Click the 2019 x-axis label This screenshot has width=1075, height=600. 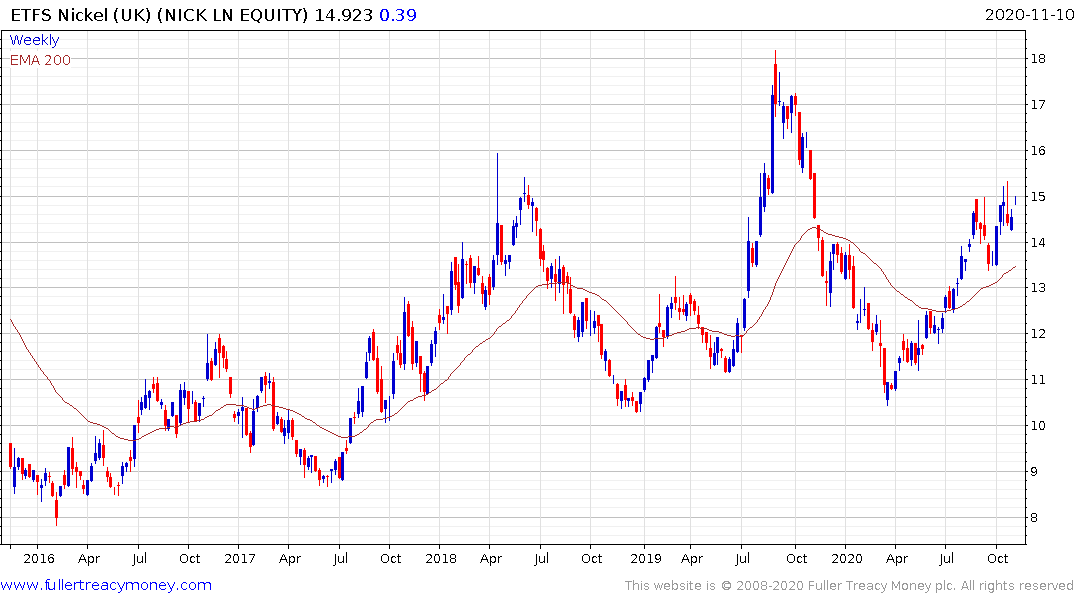click(646, 558)
